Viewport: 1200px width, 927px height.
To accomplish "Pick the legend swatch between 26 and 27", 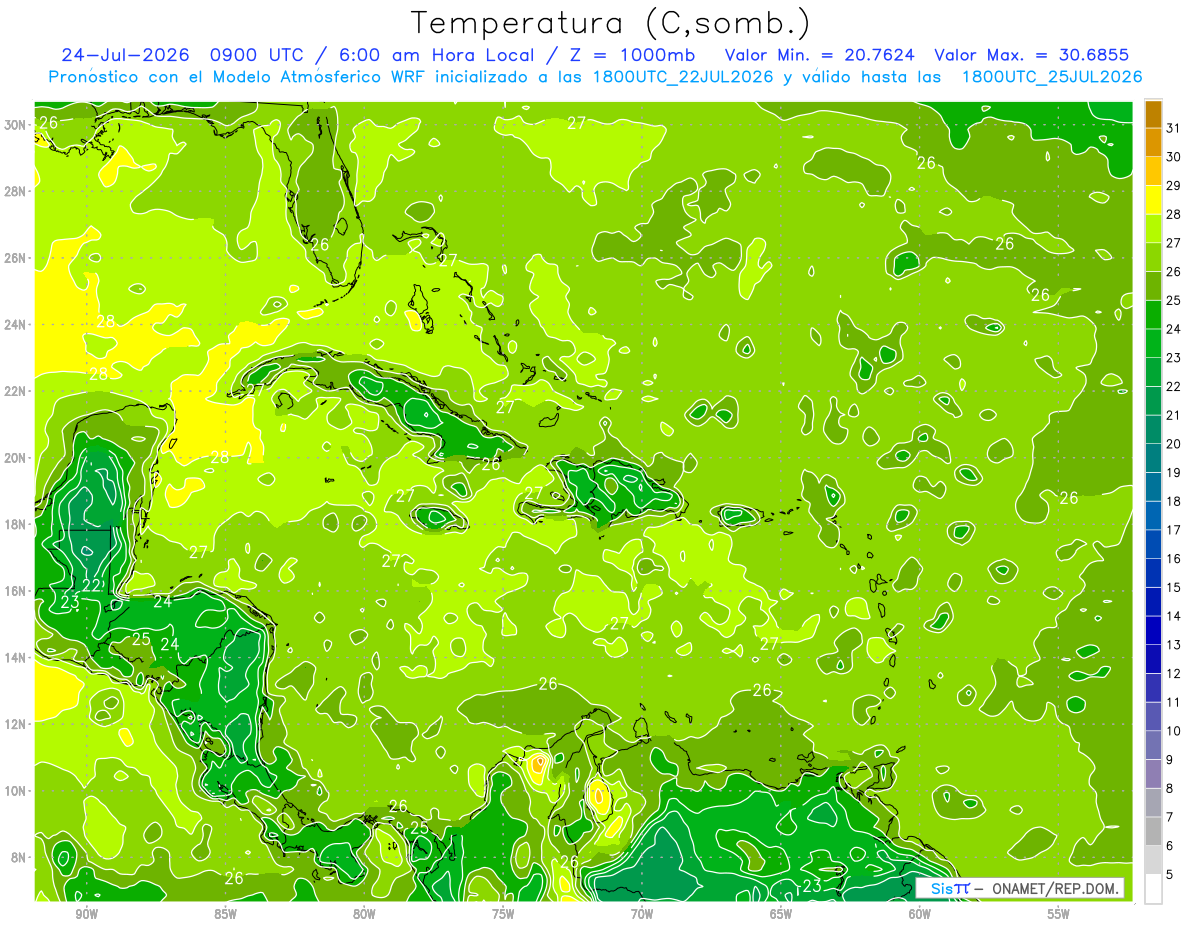I will (x=1153, y=257).
